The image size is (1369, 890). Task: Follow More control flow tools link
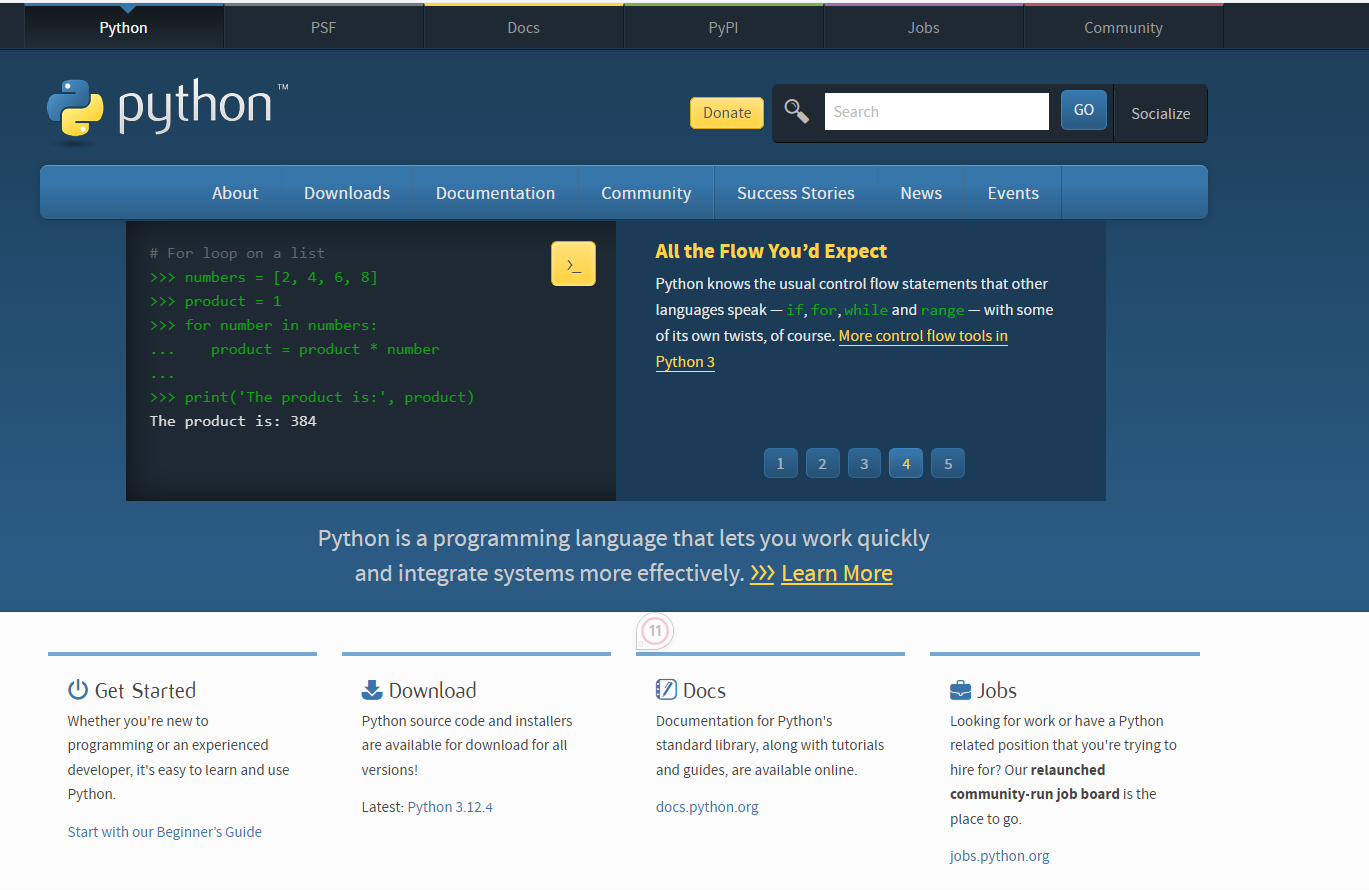(x=923, y=336)
